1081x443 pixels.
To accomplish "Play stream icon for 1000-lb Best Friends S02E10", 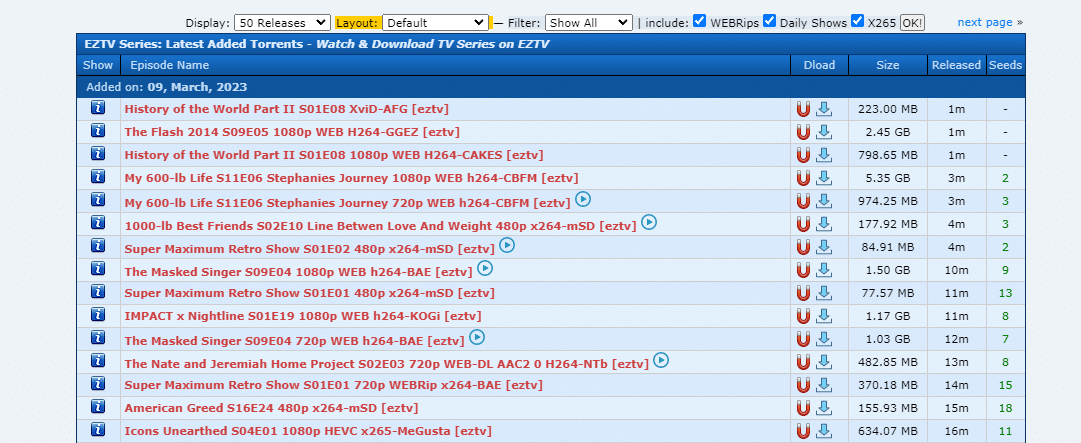I will [649, 222].
